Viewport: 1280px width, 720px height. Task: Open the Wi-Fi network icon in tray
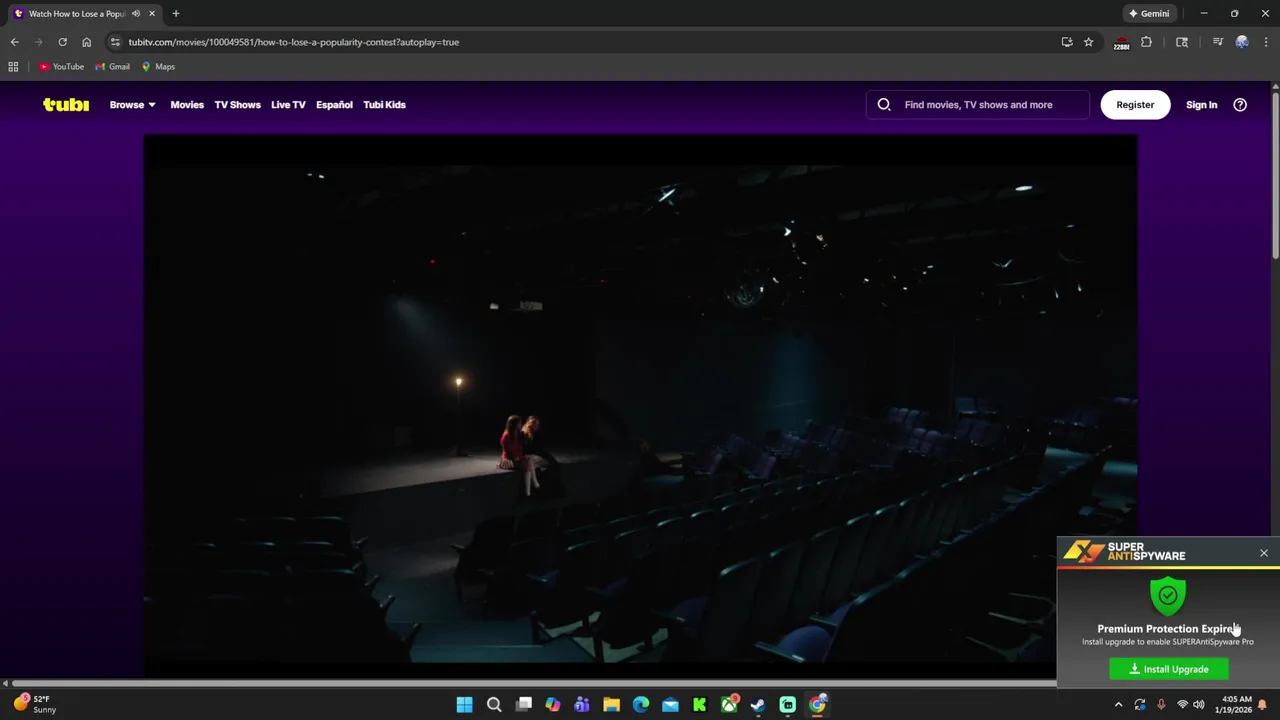(x=1182, y=705)
